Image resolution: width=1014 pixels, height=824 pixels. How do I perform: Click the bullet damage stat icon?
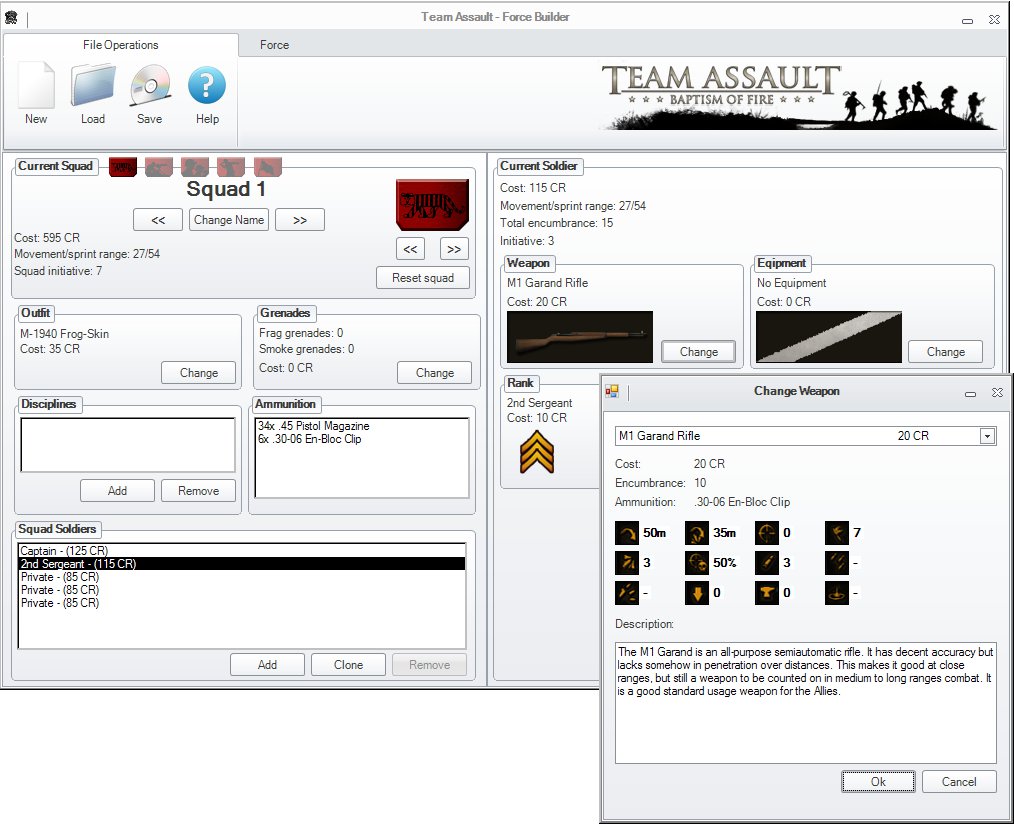[x=766, y=563]
